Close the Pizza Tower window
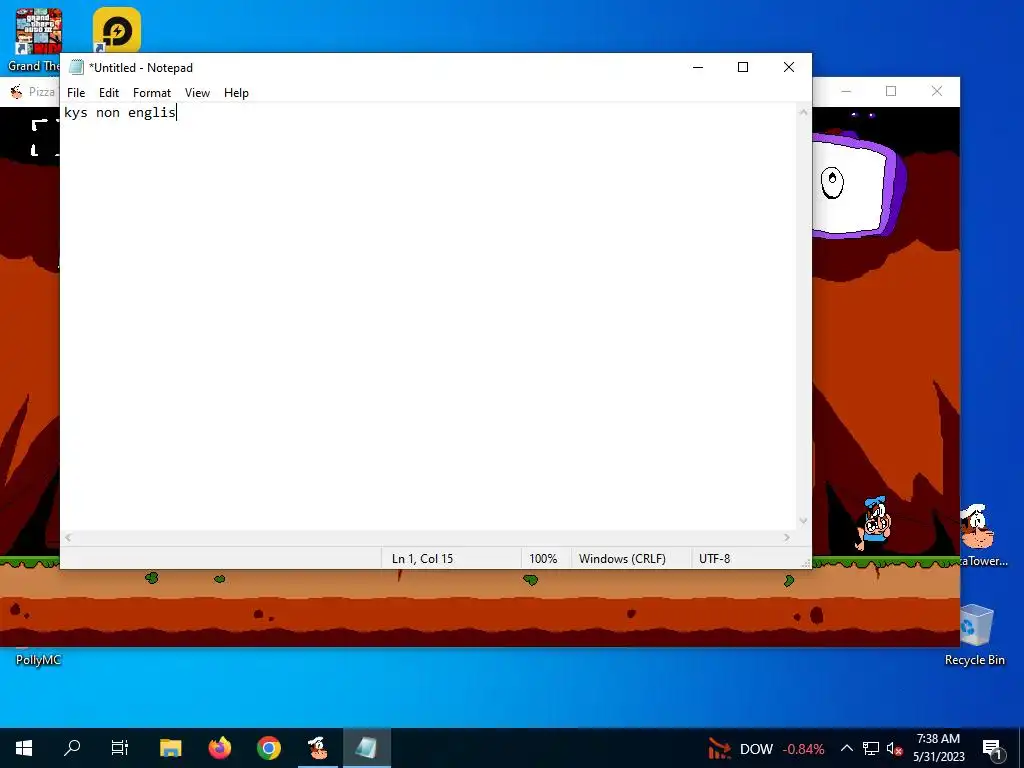The image size is (1024, 768). (x=936, y=91)
